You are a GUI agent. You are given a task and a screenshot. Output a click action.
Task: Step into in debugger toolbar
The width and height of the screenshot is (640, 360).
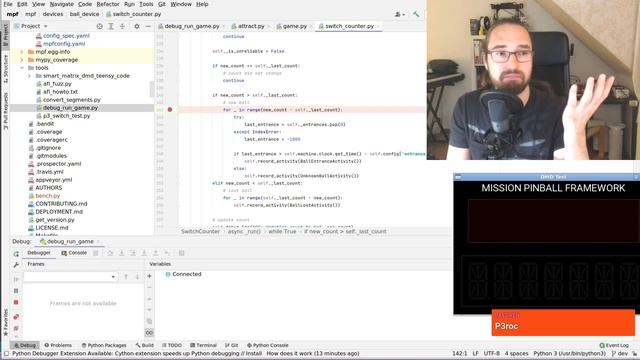point(121,253)
